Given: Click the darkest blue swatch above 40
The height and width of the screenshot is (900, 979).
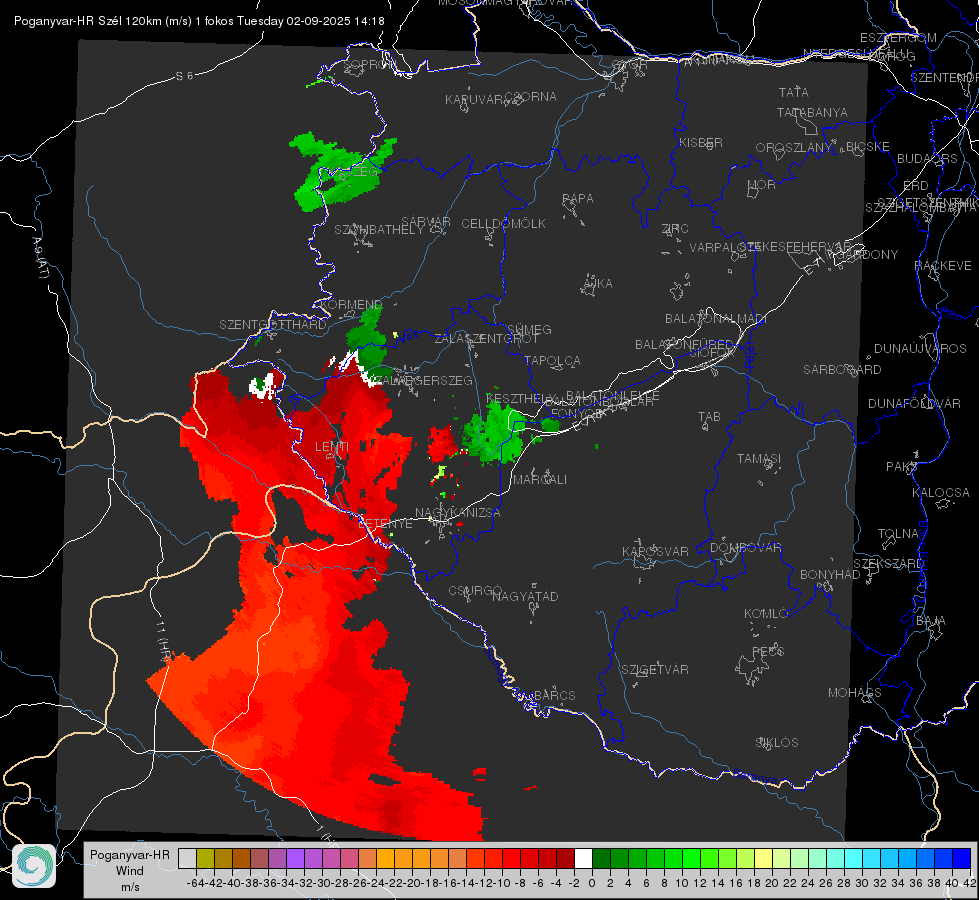Looking at the screenshot, I should click(x=962, y=858).
